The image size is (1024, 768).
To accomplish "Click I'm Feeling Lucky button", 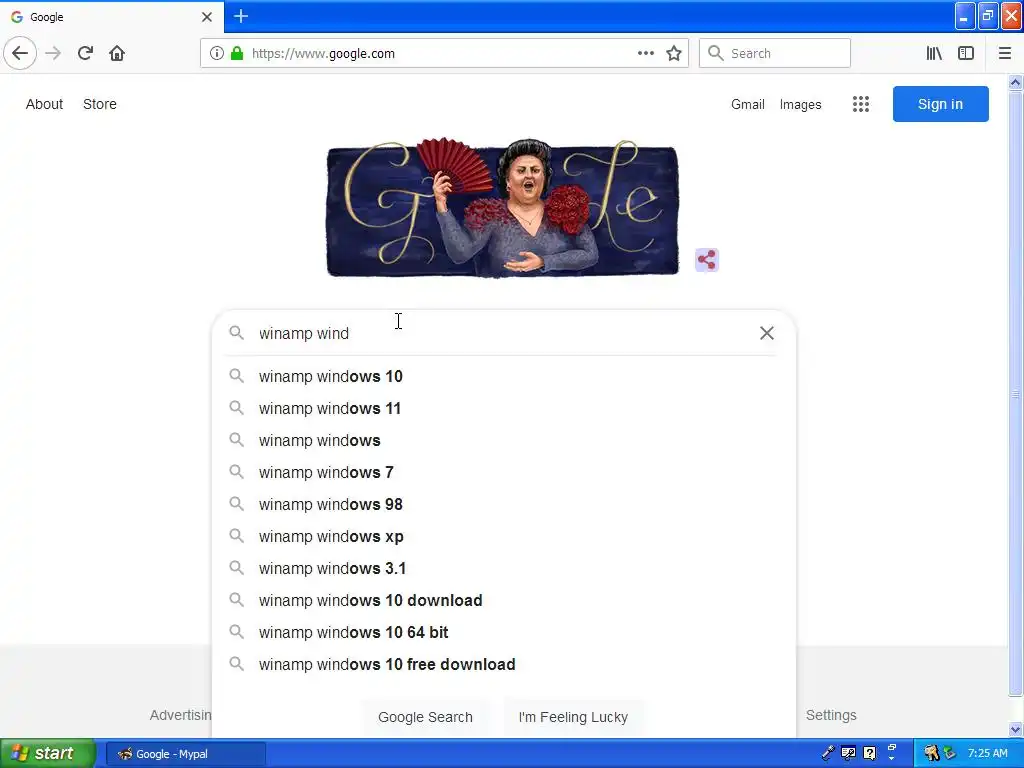I will point(573,717).
